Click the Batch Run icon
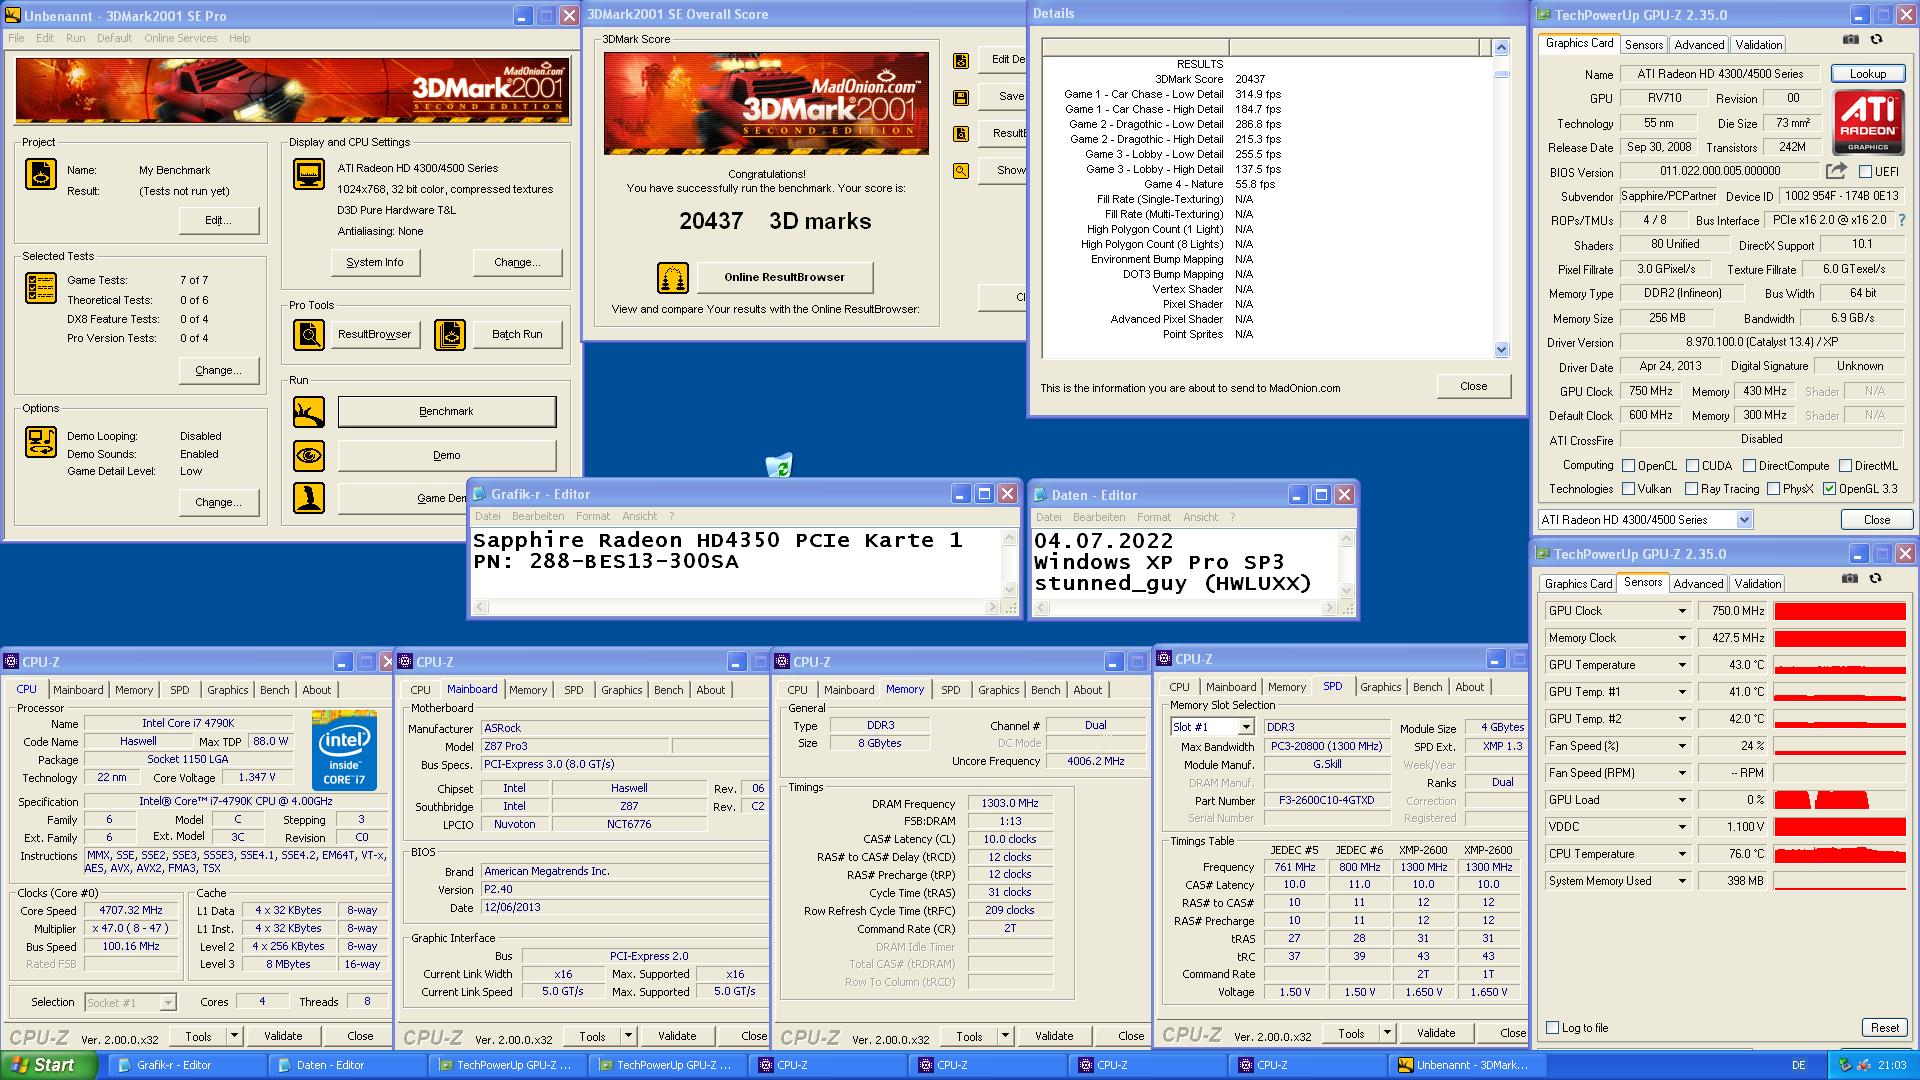Screen dimensions: 1920x1080 point(450,334)
